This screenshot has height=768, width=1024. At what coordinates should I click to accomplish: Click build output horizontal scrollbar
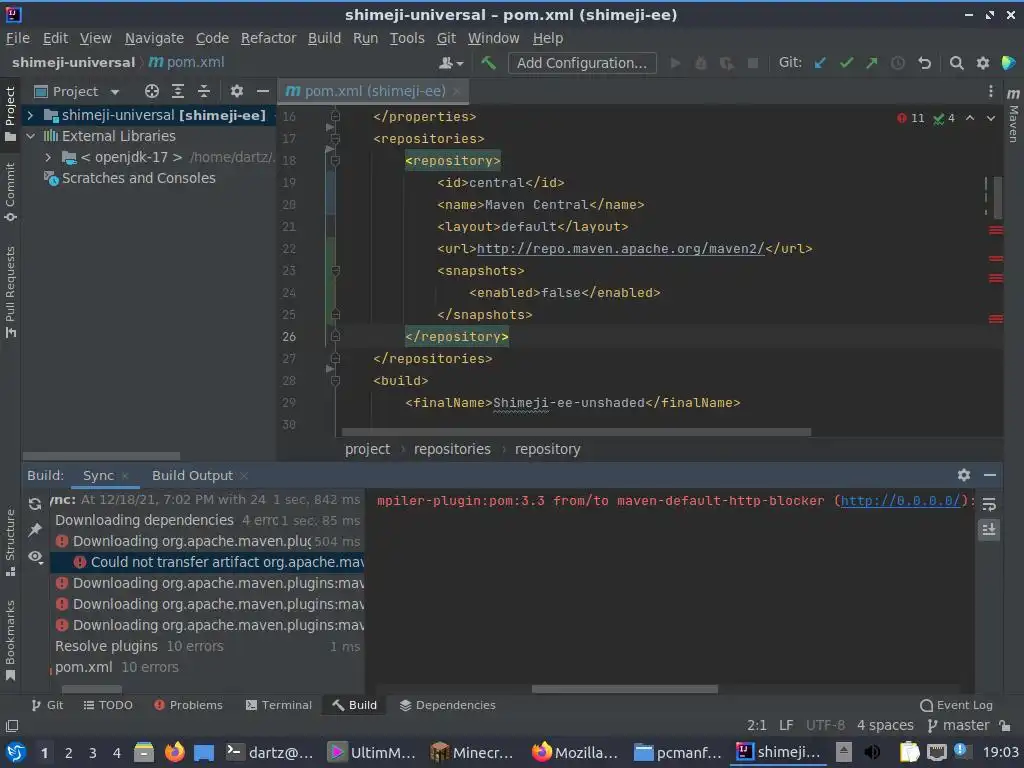624,689
